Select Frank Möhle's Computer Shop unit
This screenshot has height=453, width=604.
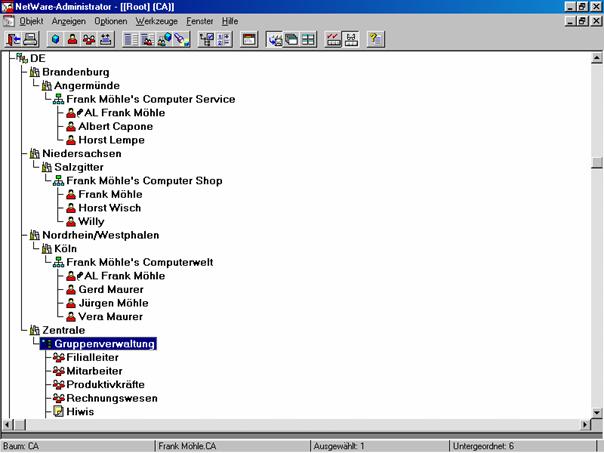[x=144, y=181]
